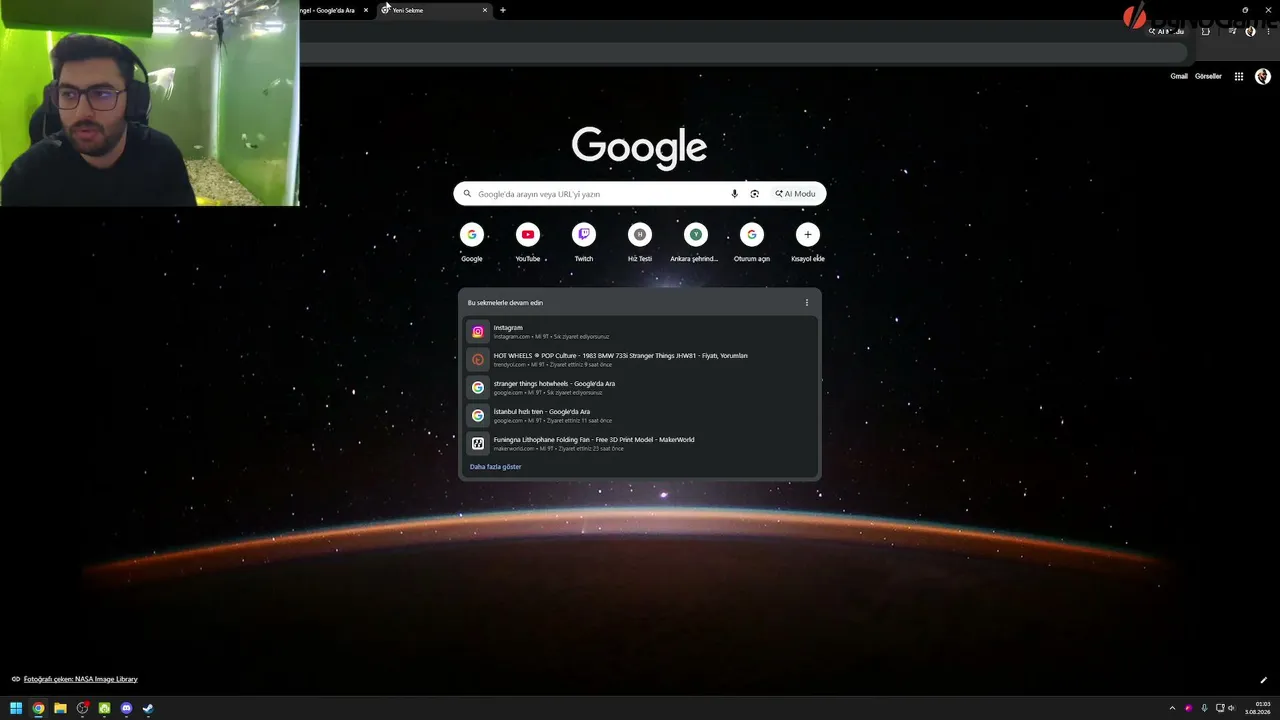Click the Chrome taskbar icon
1280x720 pixels.
38,708
